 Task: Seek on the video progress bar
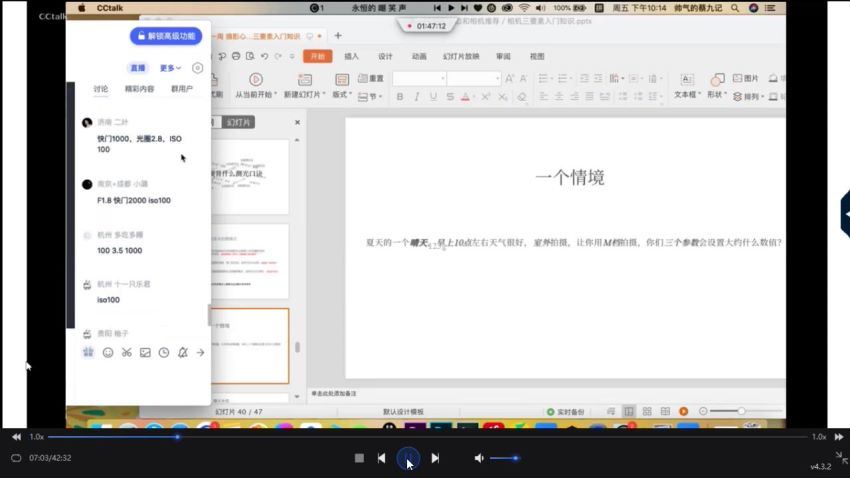pyautogui.click(x=427, y=437)
